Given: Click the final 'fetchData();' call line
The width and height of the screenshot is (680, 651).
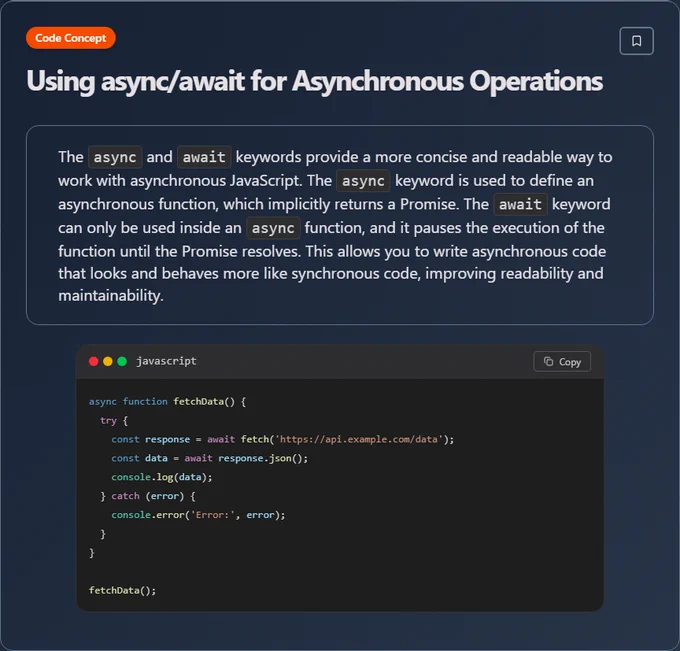Looking at the screenshot, I should pyautogui.click(x=122, y=590).
